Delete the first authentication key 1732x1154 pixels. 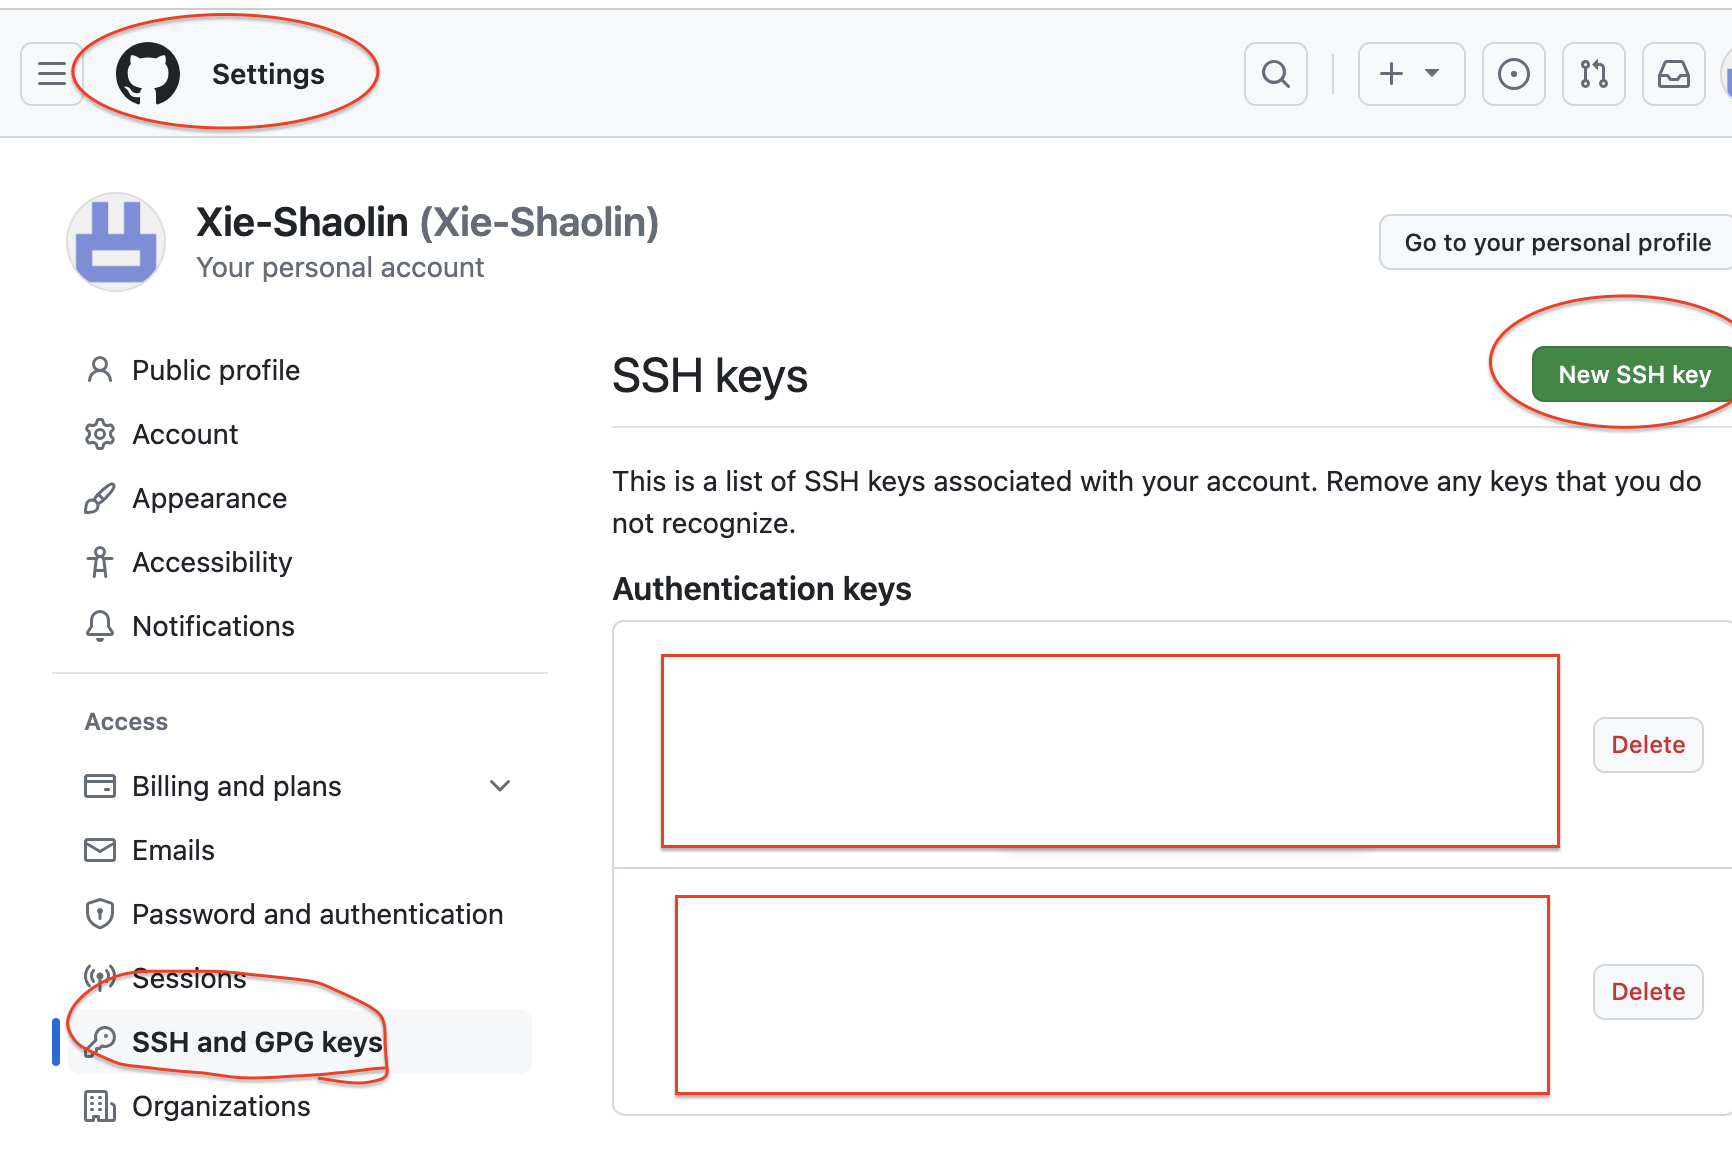click(1648, 745)
